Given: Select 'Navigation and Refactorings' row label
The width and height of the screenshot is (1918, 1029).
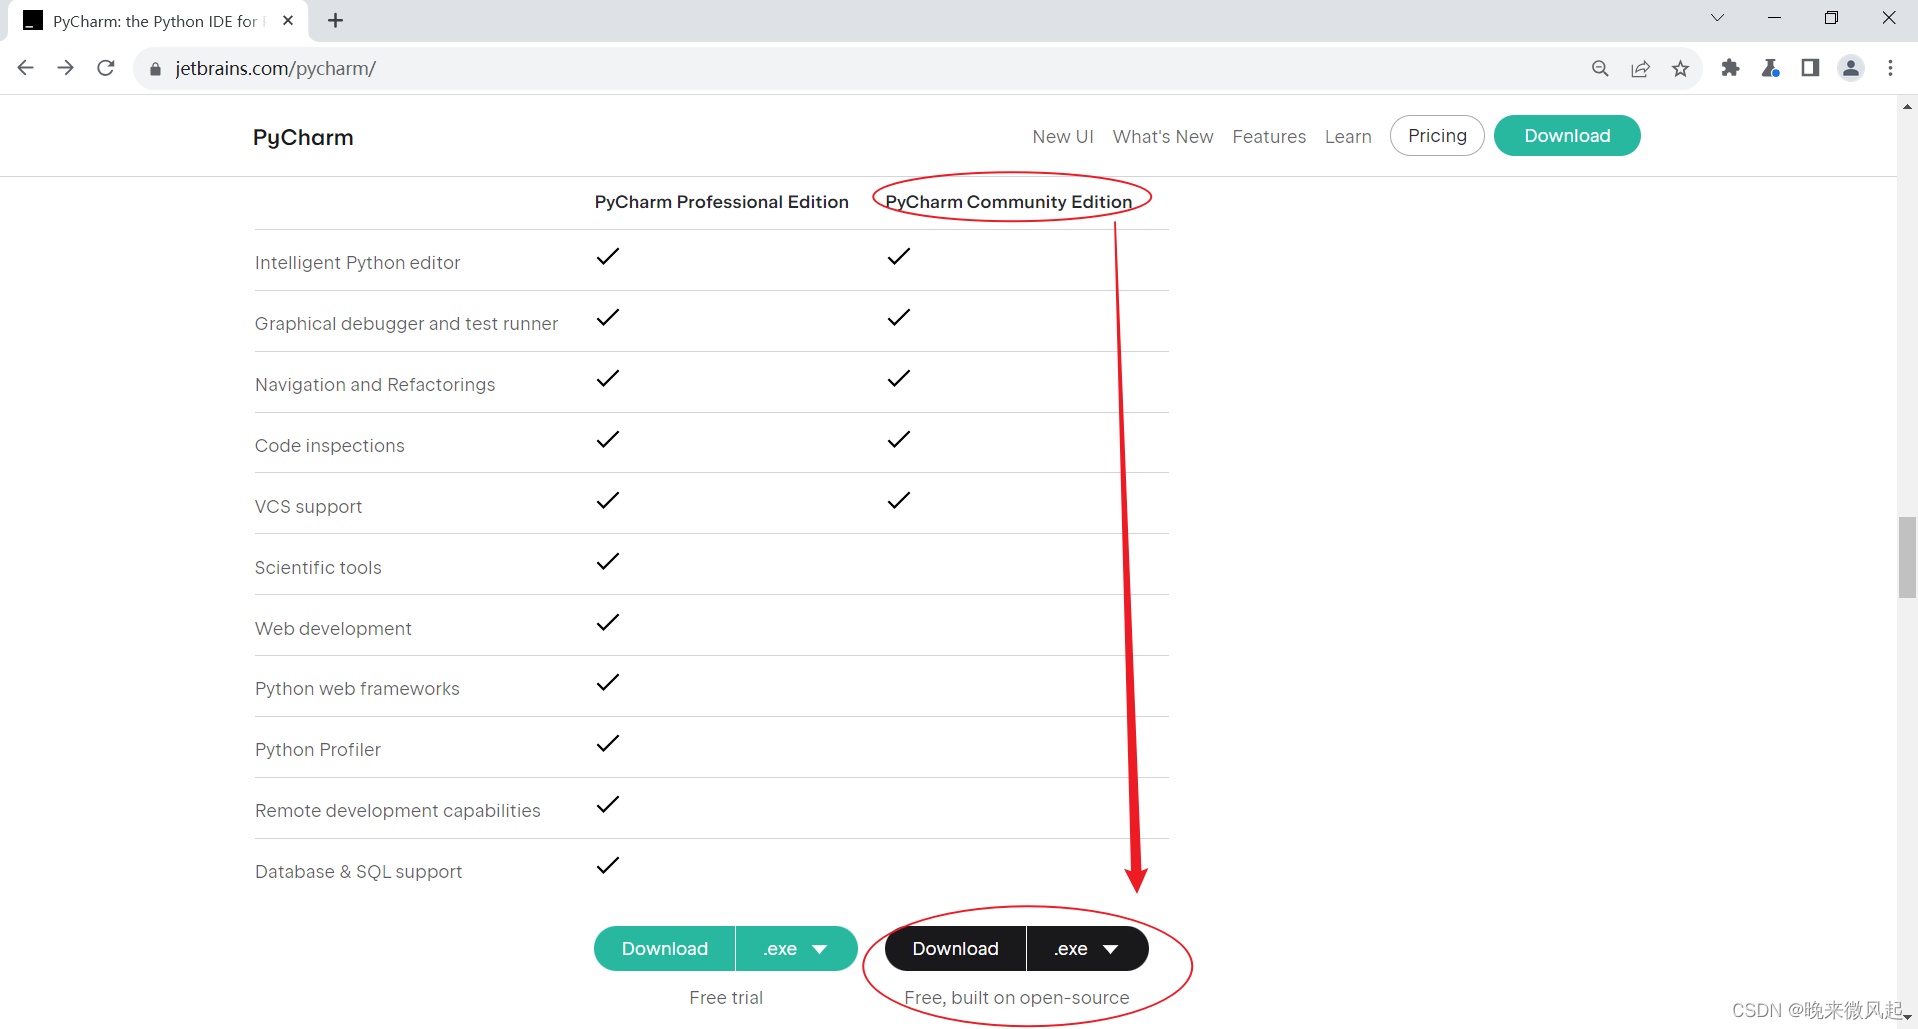Looking at the screenshot, I should click(x=375, y=385).
